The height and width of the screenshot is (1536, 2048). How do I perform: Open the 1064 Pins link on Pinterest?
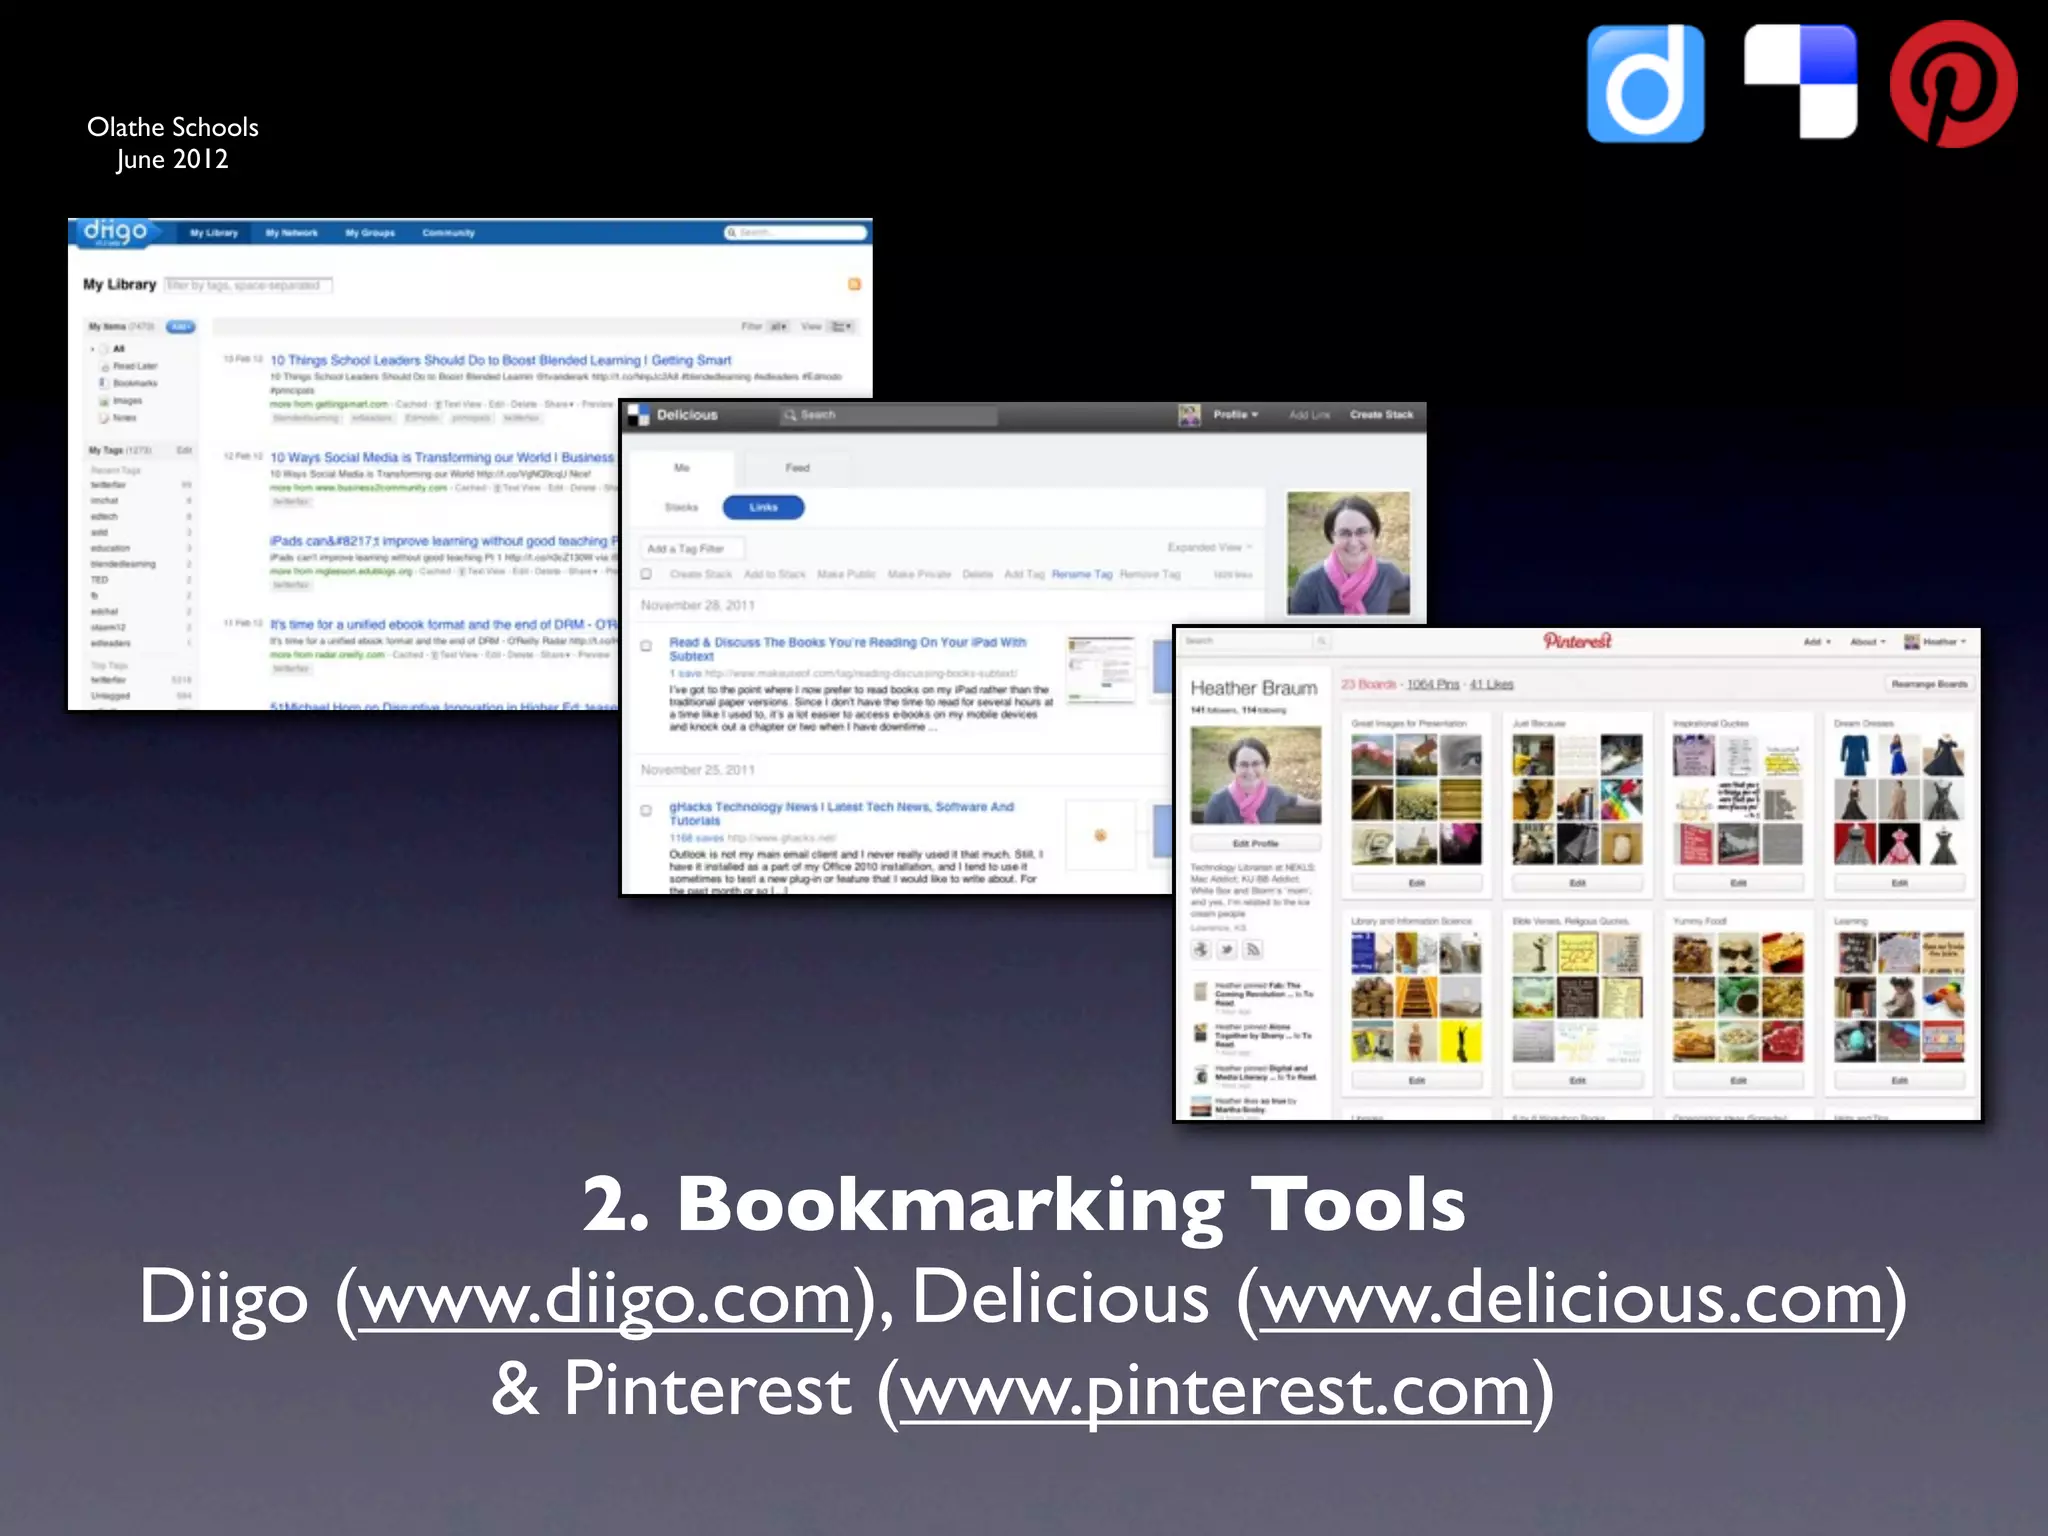coord(1433,684)
